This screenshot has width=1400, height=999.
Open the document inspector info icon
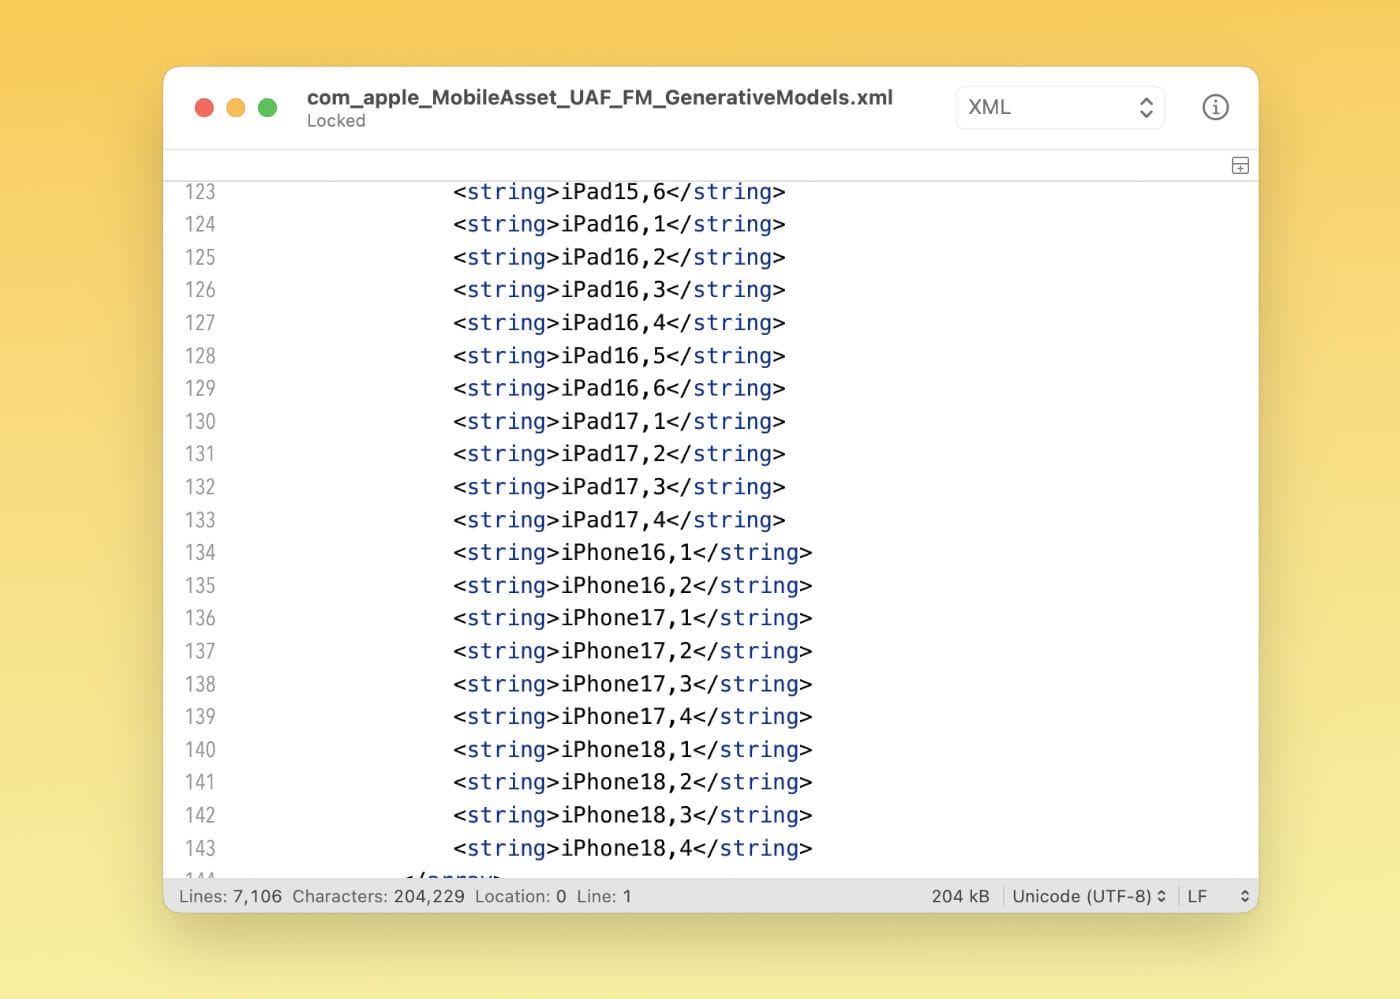[1215, 107]
